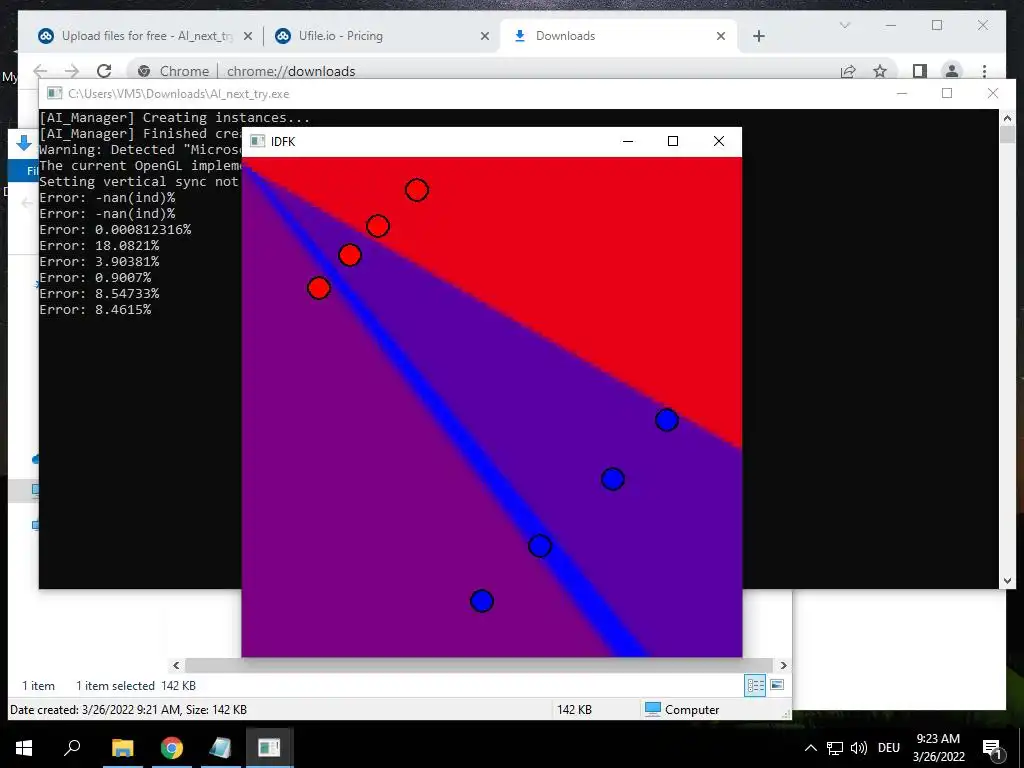Open the volume tray icon
Screen dimensions: 1024x768
859,748
